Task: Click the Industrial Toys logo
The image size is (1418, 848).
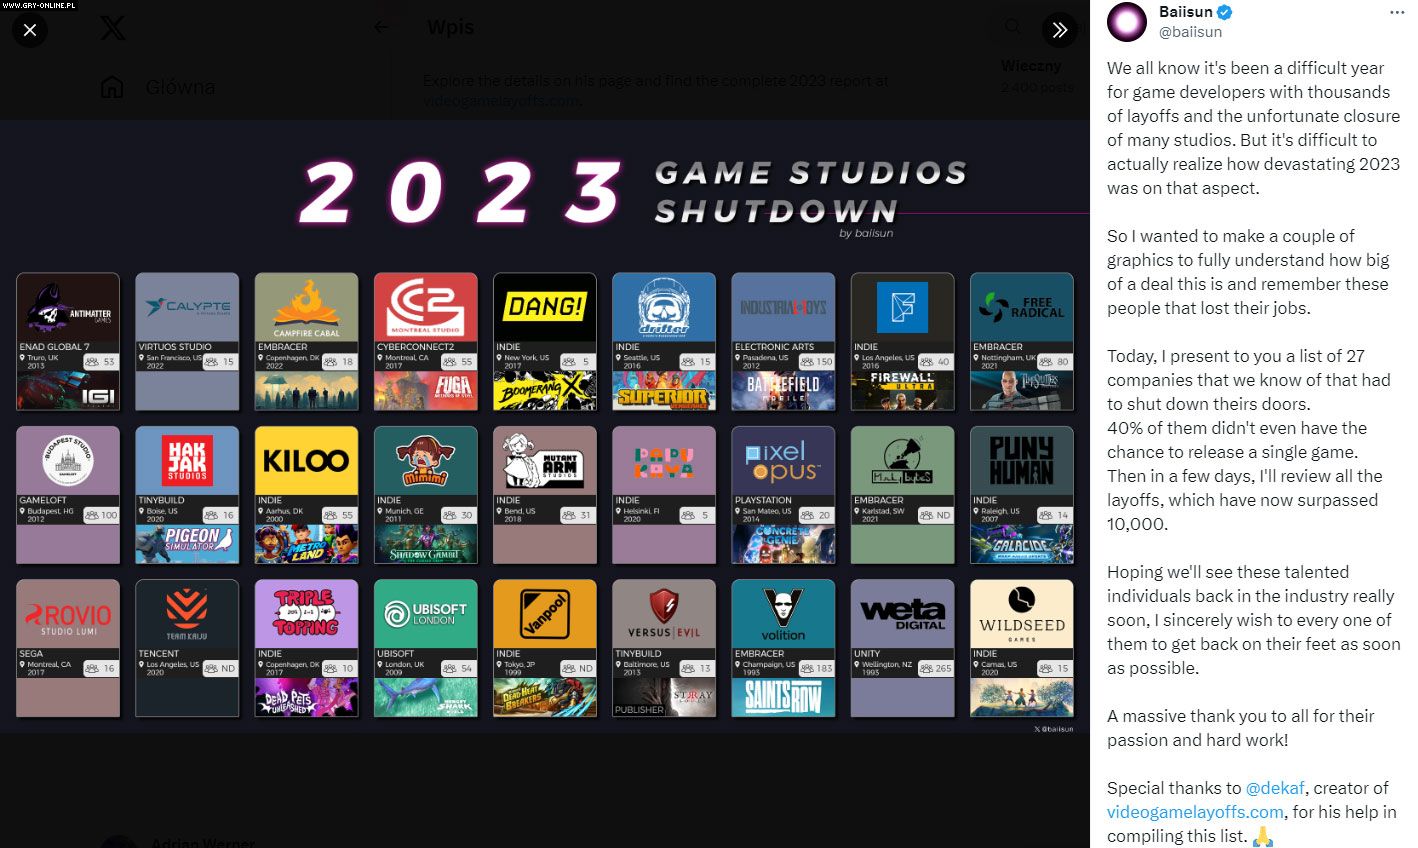Action: pyautogui.click(x=783, y=307)
